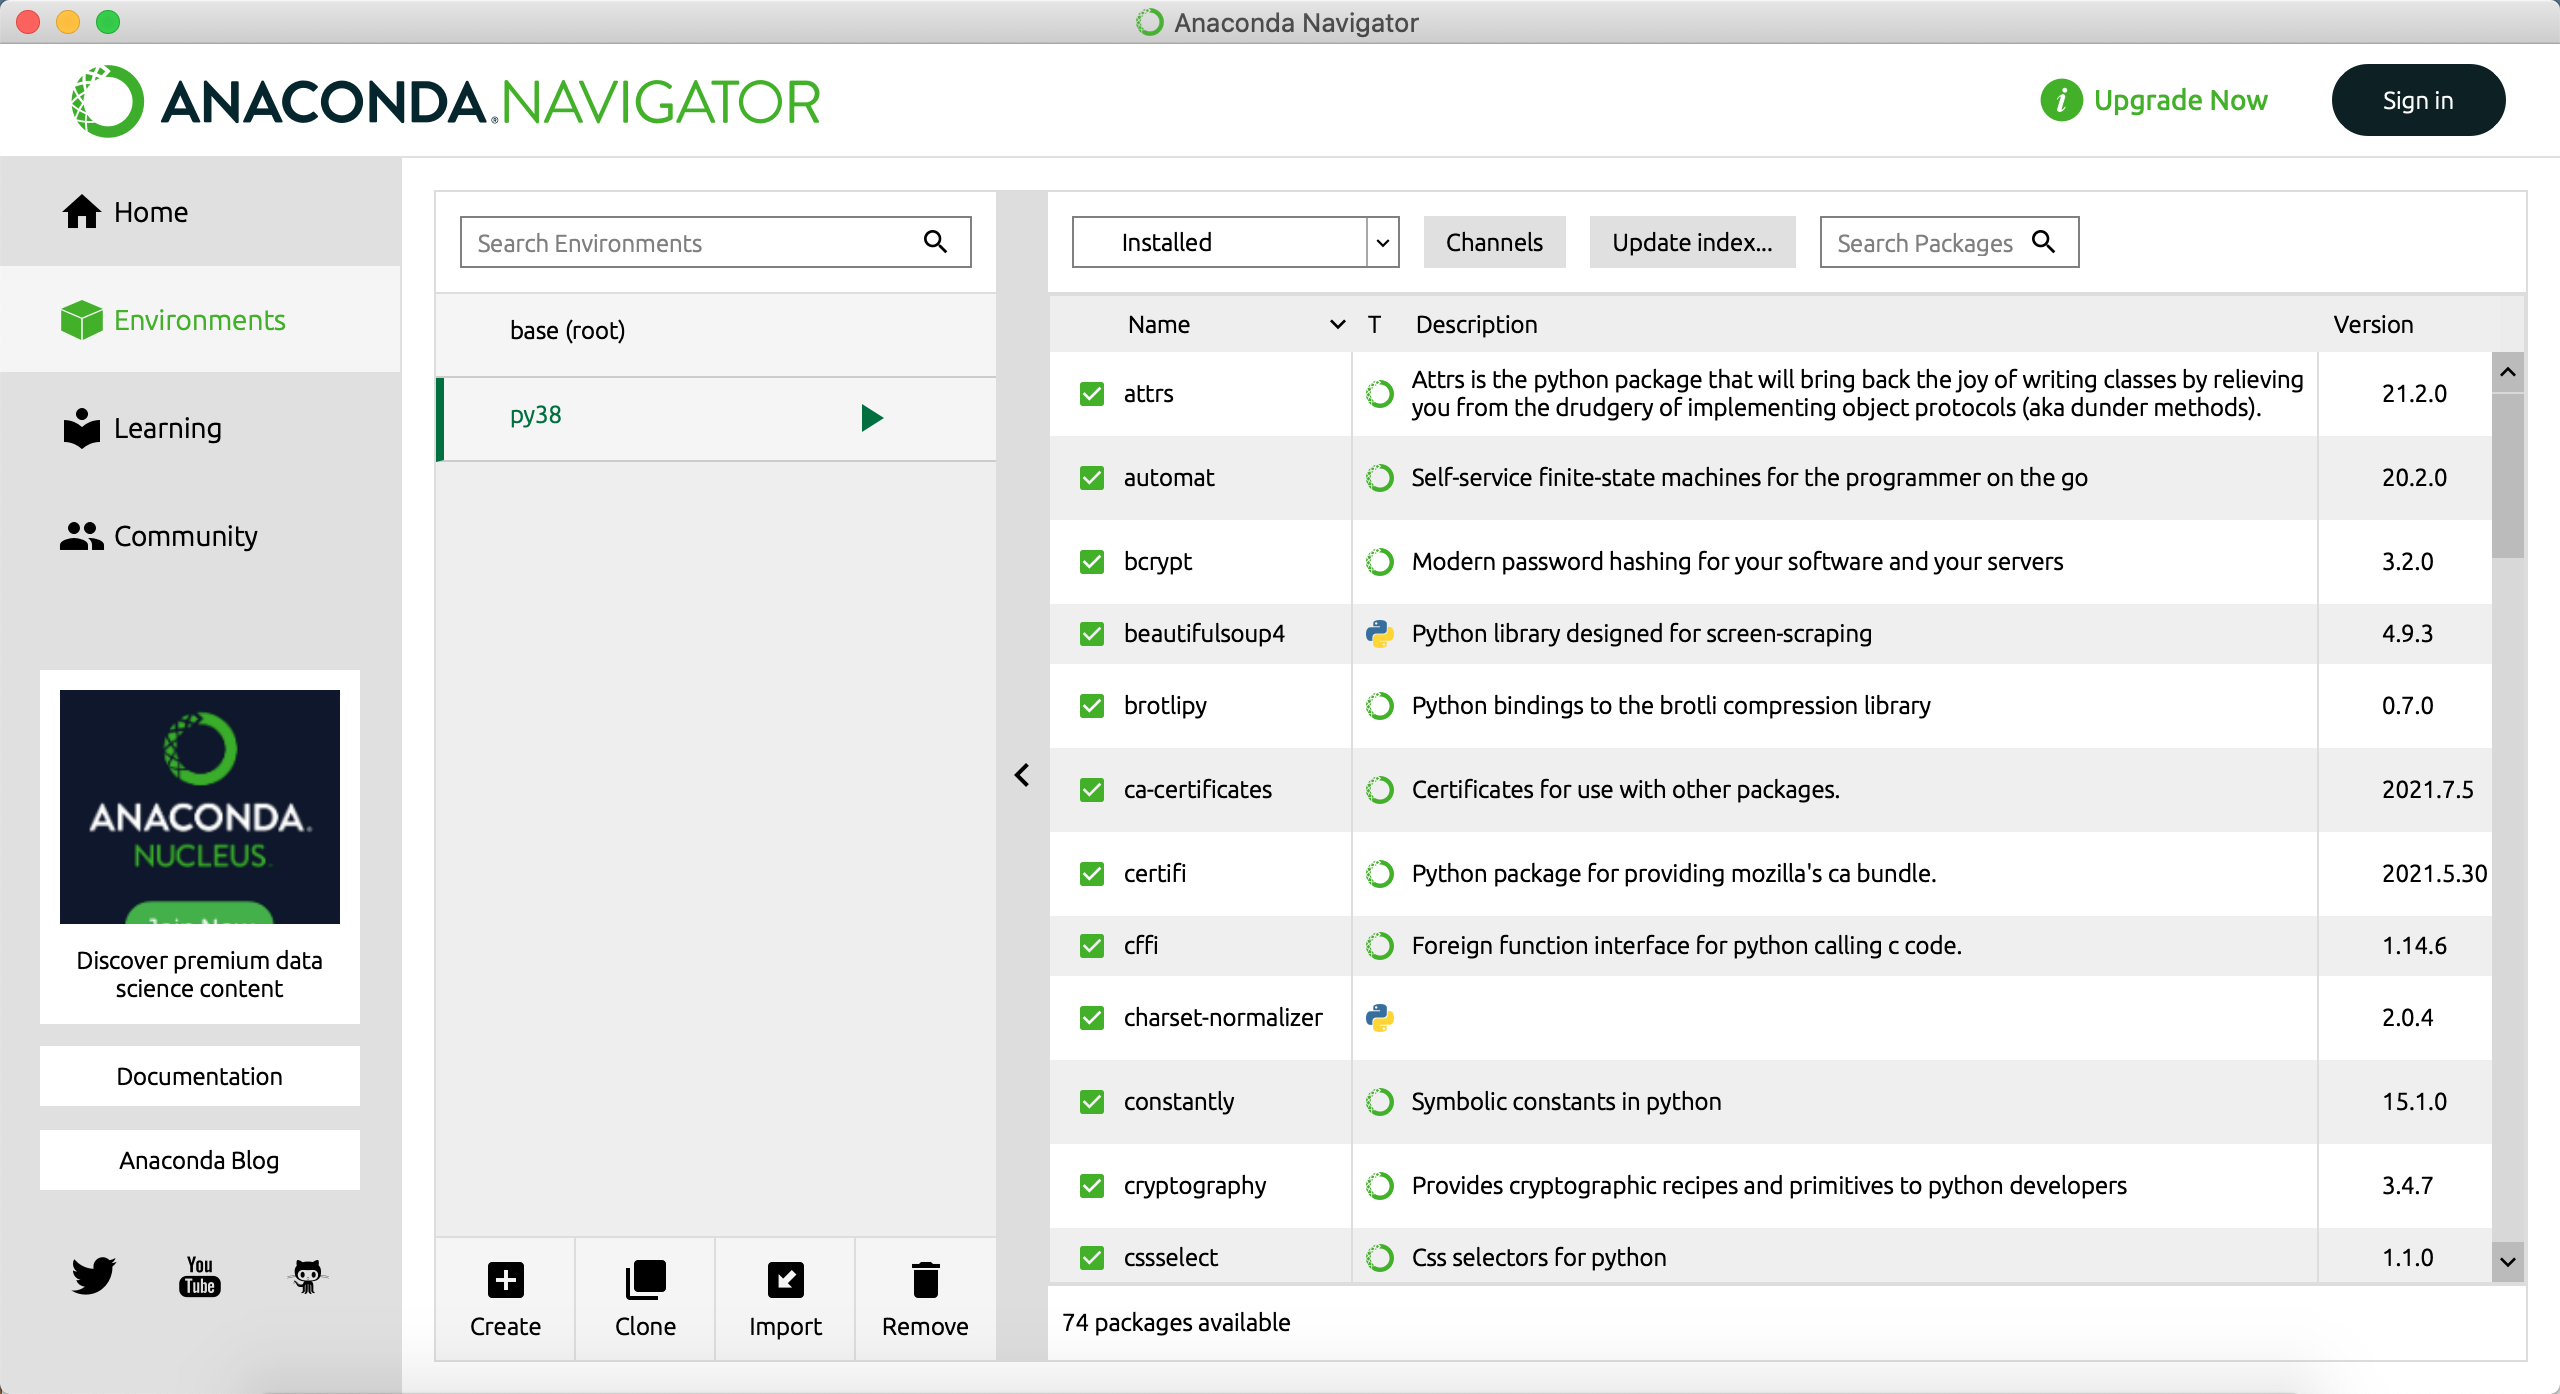The height and width of the screenshot is (1394, 2560).
Task: Open the Home tab
Action: (200, 212)
